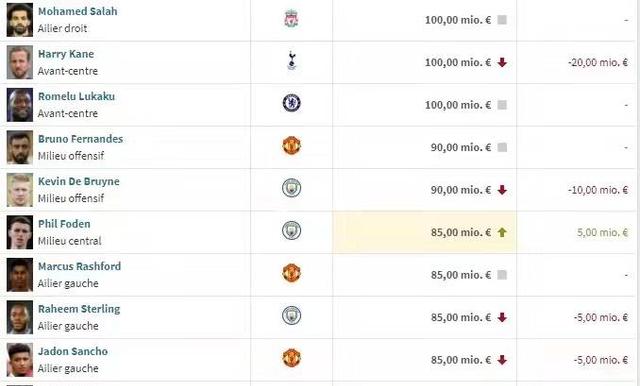640x386 pixels.
Task: Open the Chelsea crest in Lukaku's row
Action: click(291, 103)
